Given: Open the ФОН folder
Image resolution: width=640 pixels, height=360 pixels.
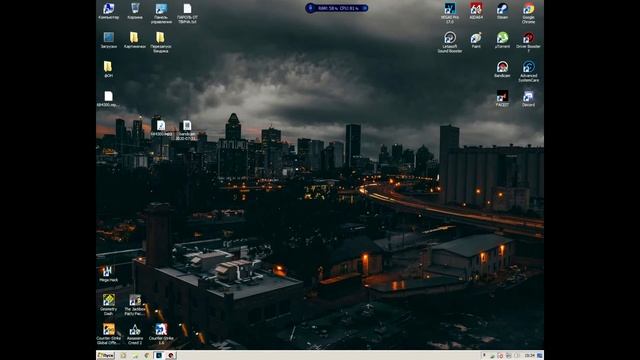Looking at the screenshot, I should pyautogui.click(x=108, y=69).
